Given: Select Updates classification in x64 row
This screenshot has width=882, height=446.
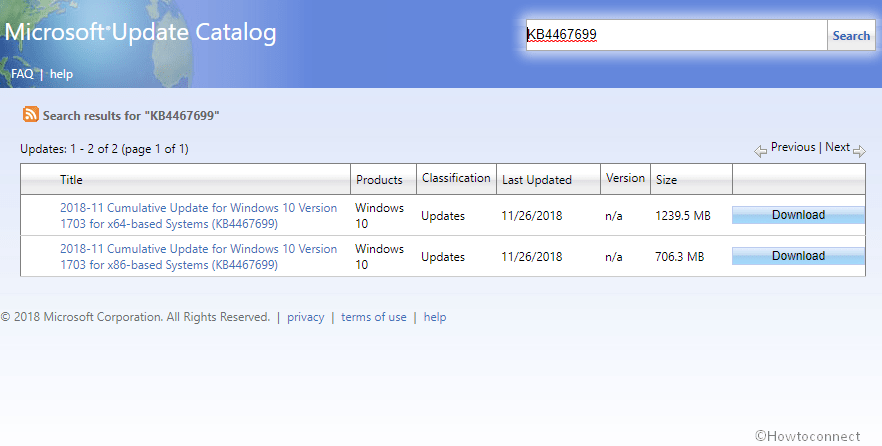Looking at the screenshot, I should point(443,216).
